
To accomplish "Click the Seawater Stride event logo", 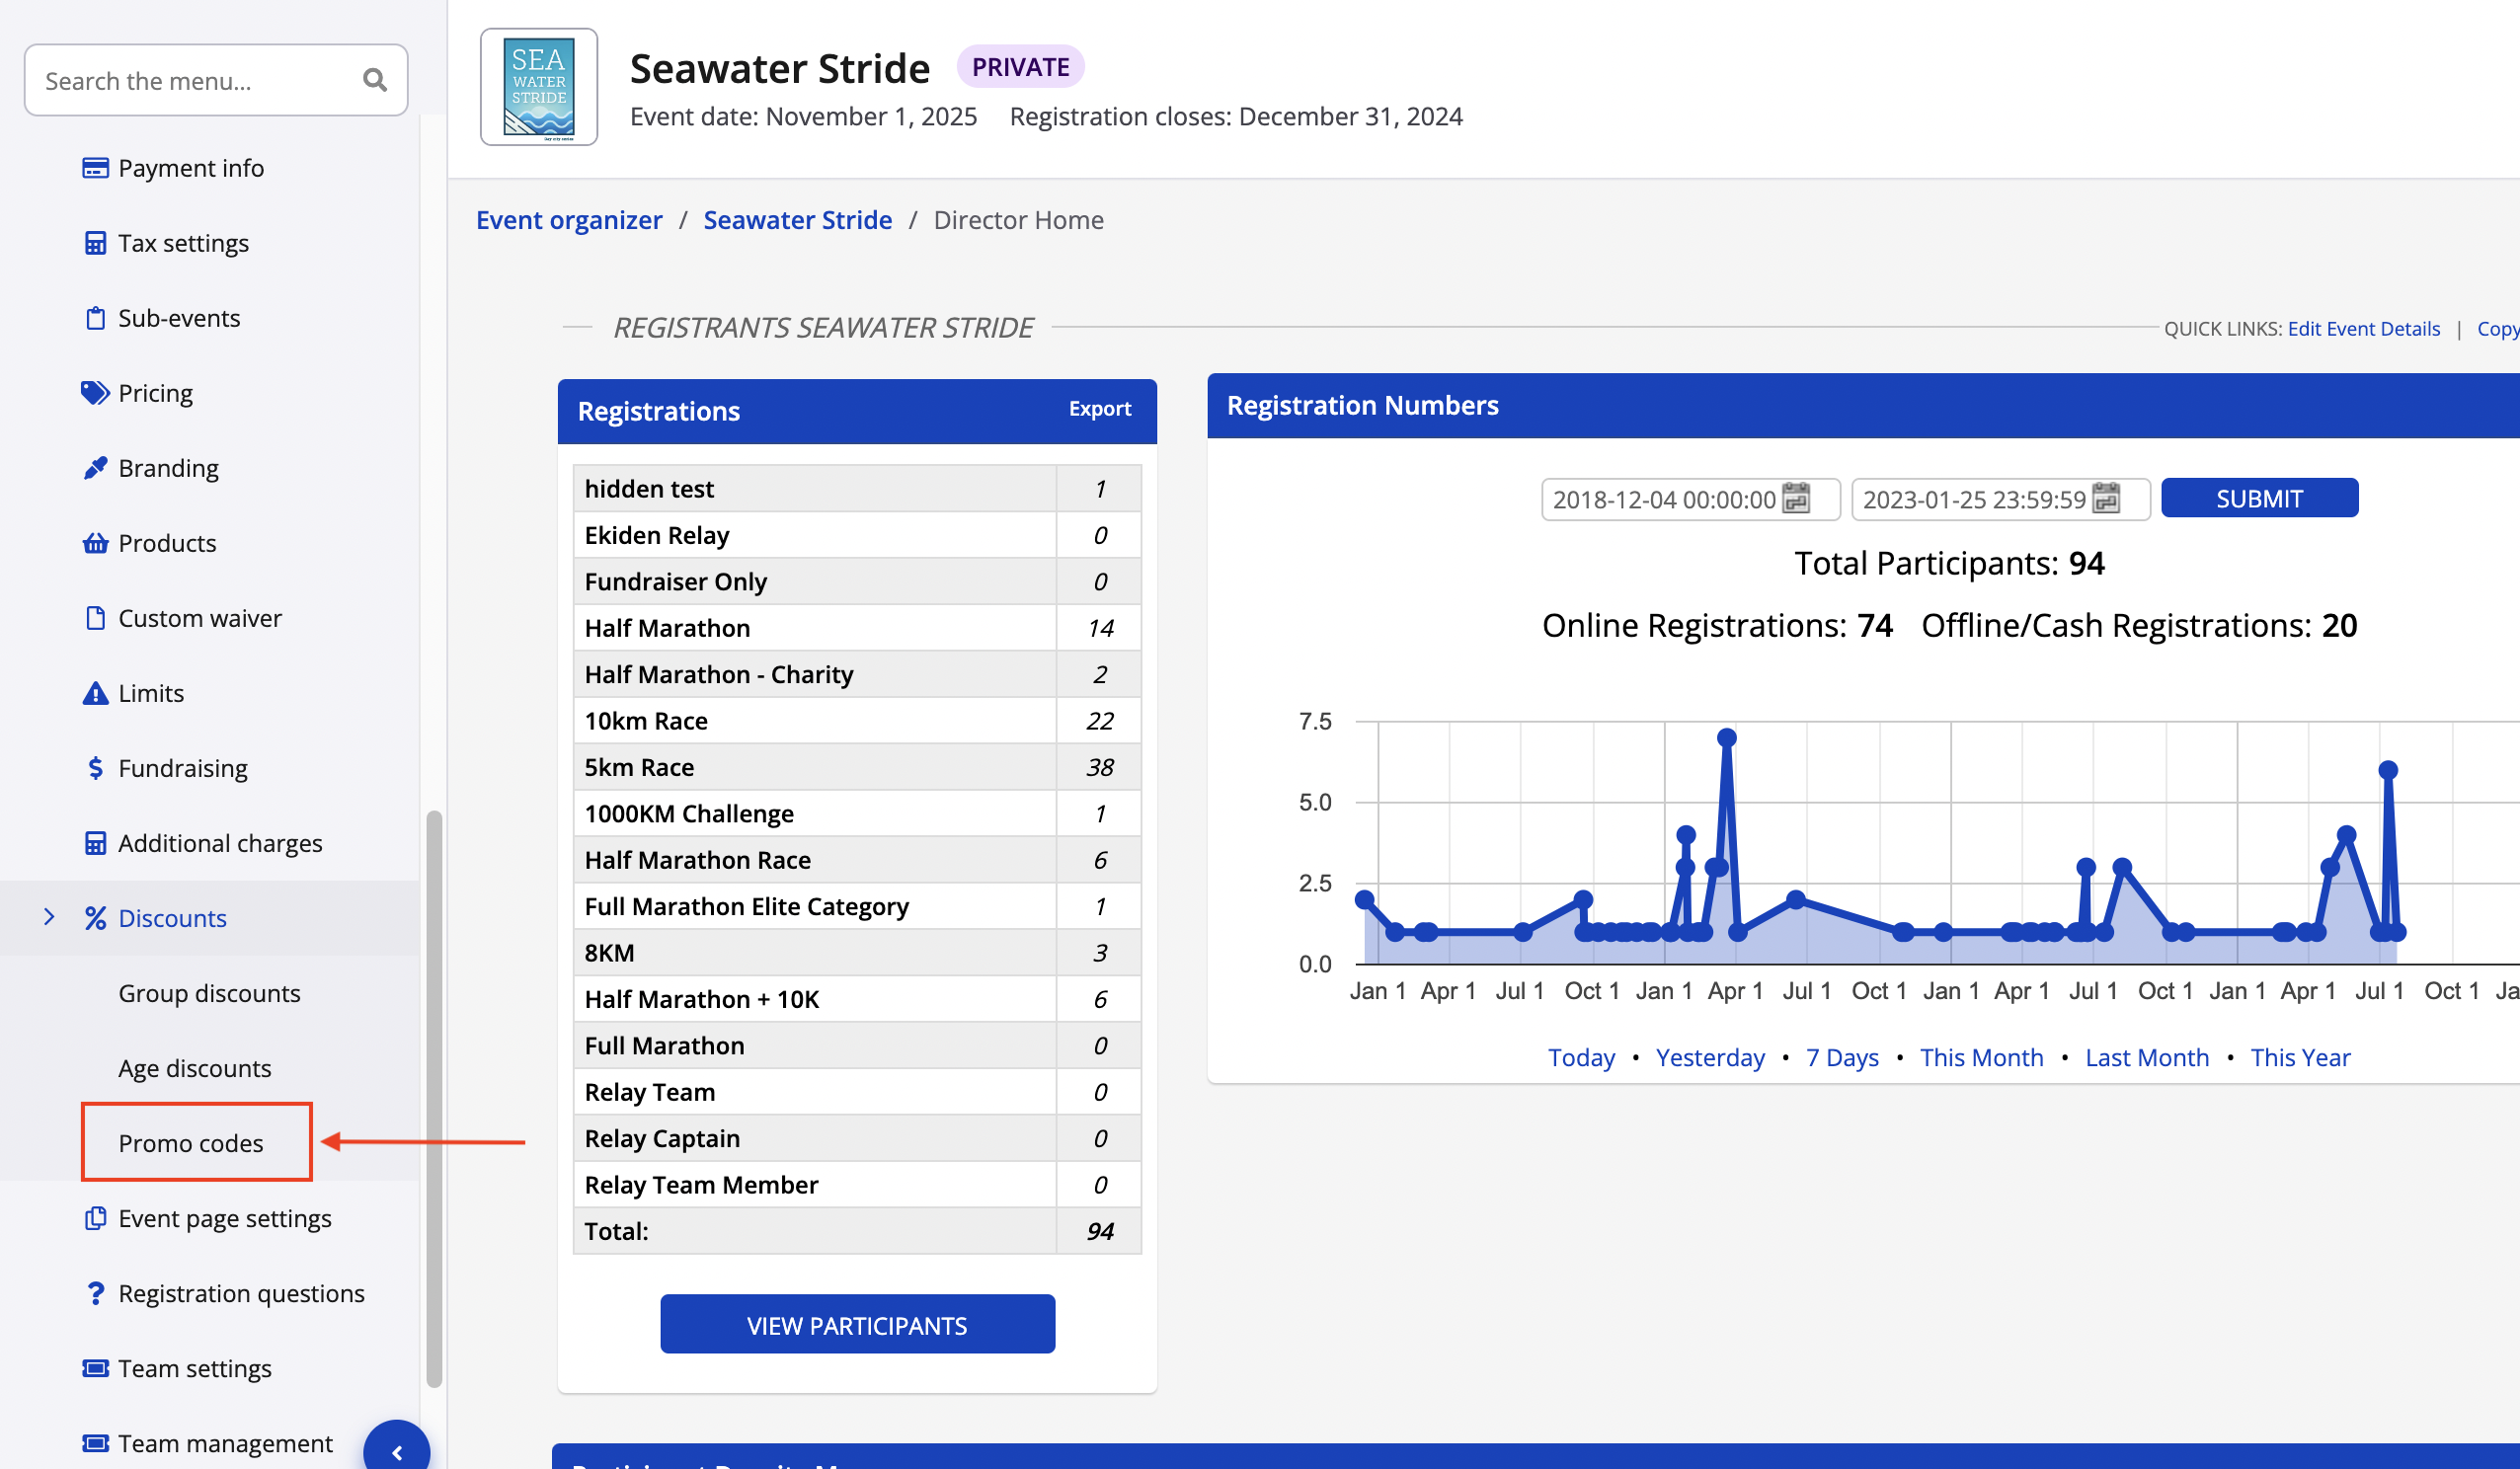I will [539, 87].
